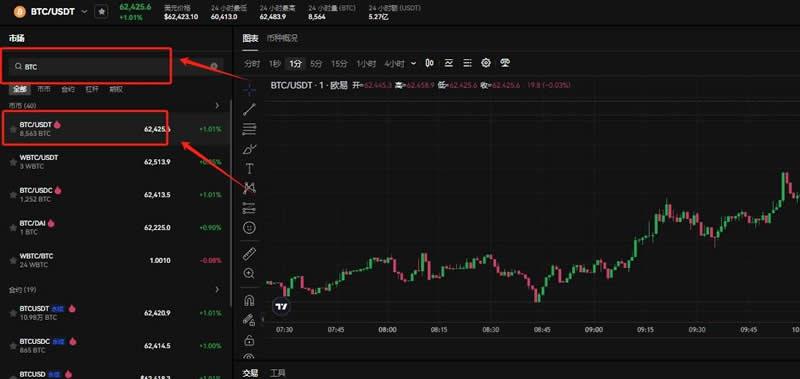800x379 pixels.
Task: Click the zoom in magnifier tool
Action: 249,273
